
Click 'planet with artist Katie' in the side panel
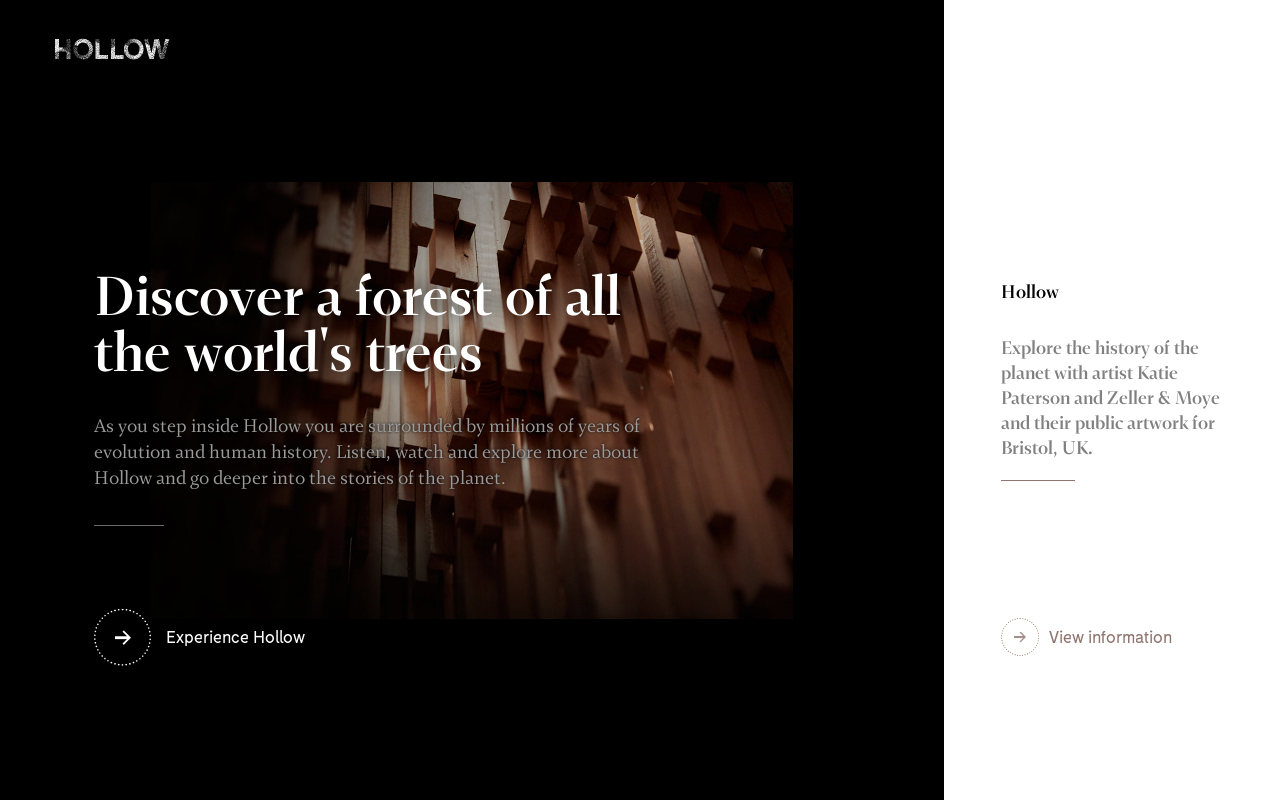pyautogui.click(x=1089, y=373)
